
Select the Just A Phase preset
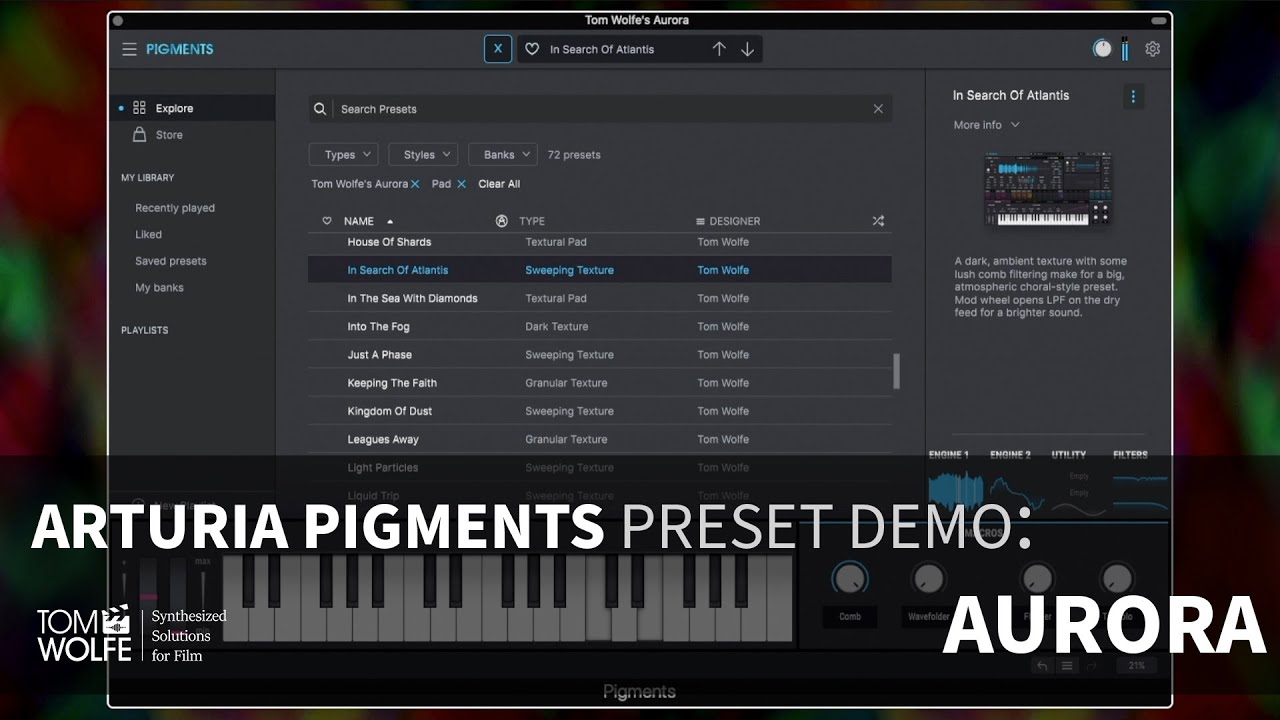pyautogui.click(x=600, y=355)
